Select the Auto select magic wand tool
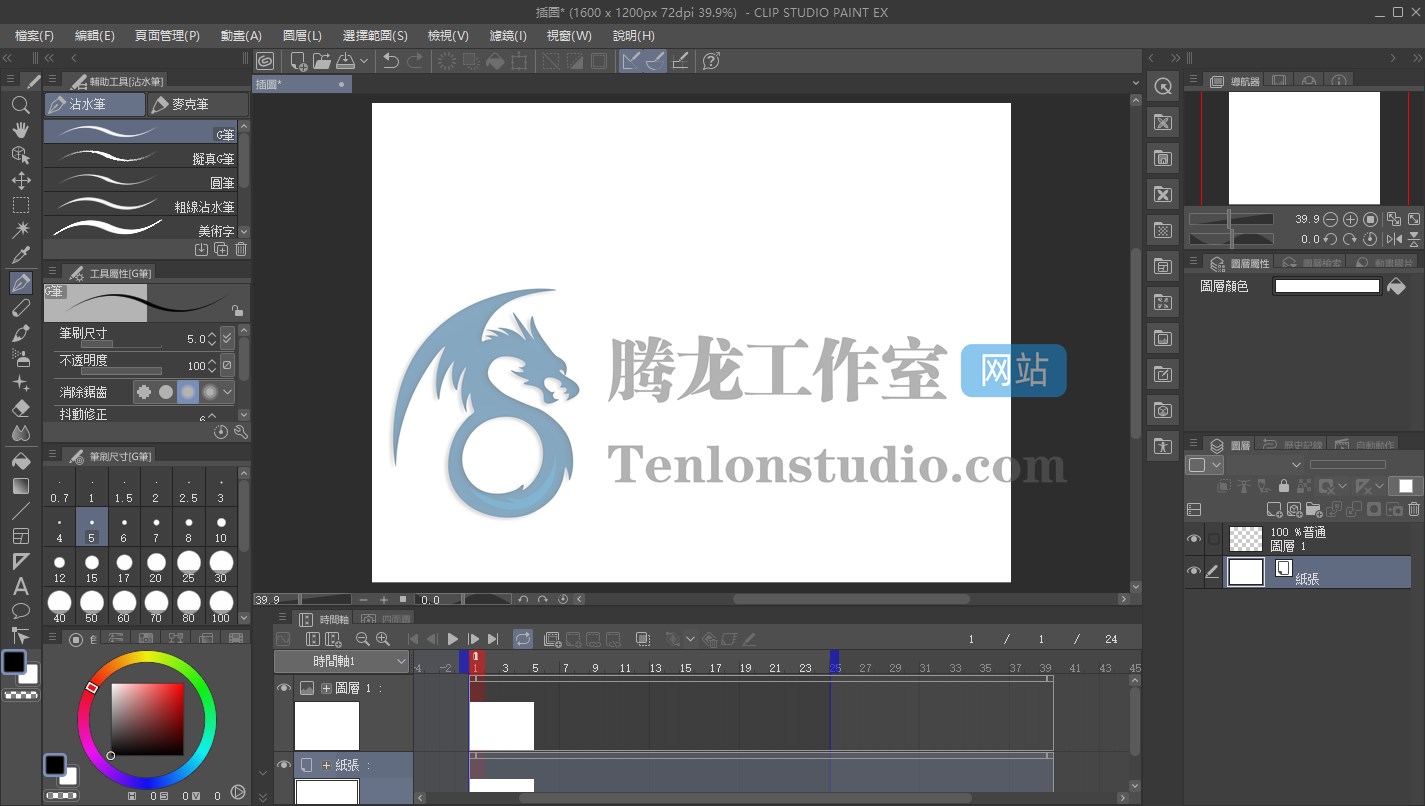This screenshot has width=1425, height=806. point(20,230)
